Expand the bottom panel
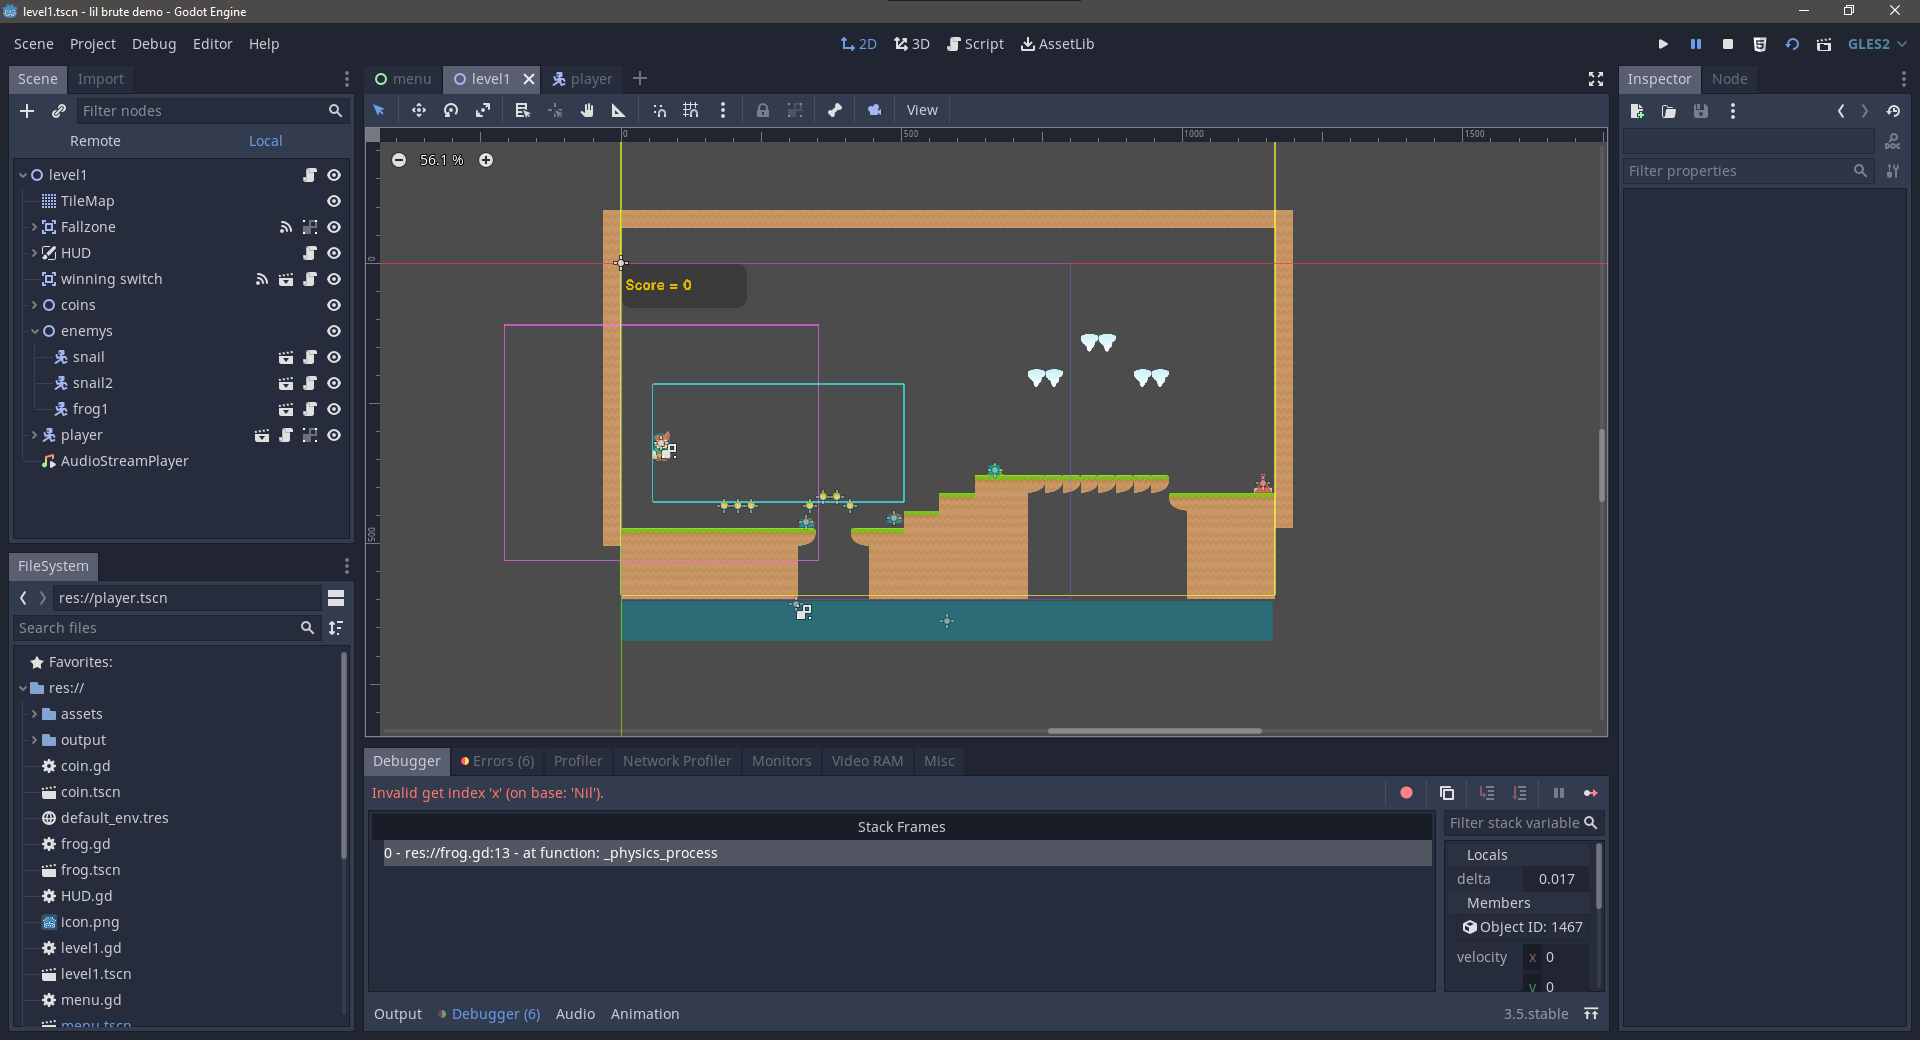 [x=1591, y=1014]
